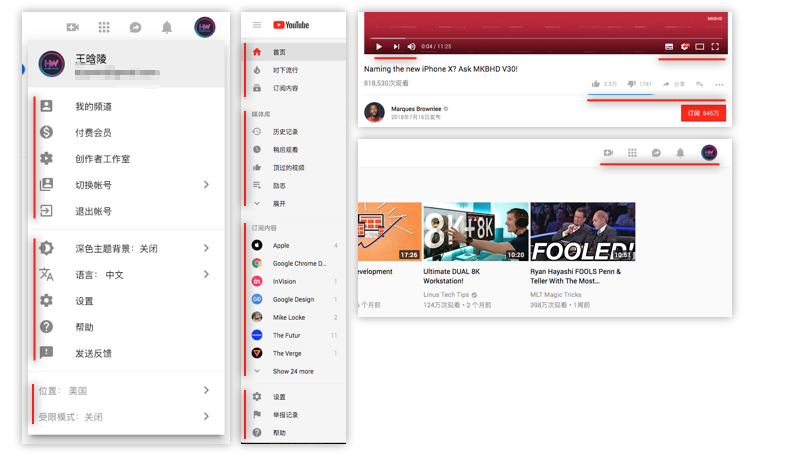Screen dimensions: 791x458
Task: Click notification bell above video thumbnails
Action: coord(680,152)
